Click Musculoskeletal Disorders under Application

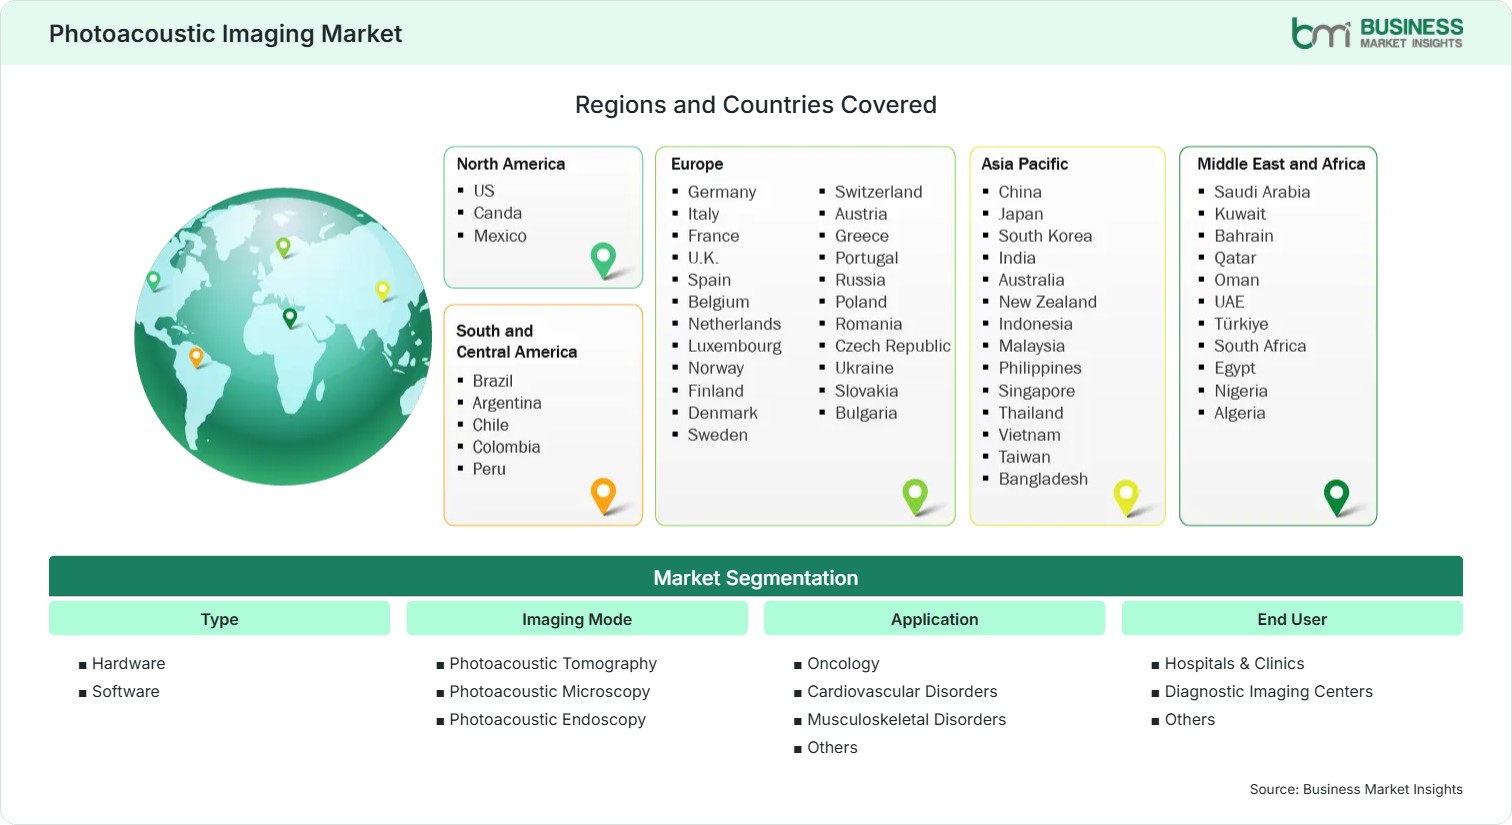click(906, 720)
